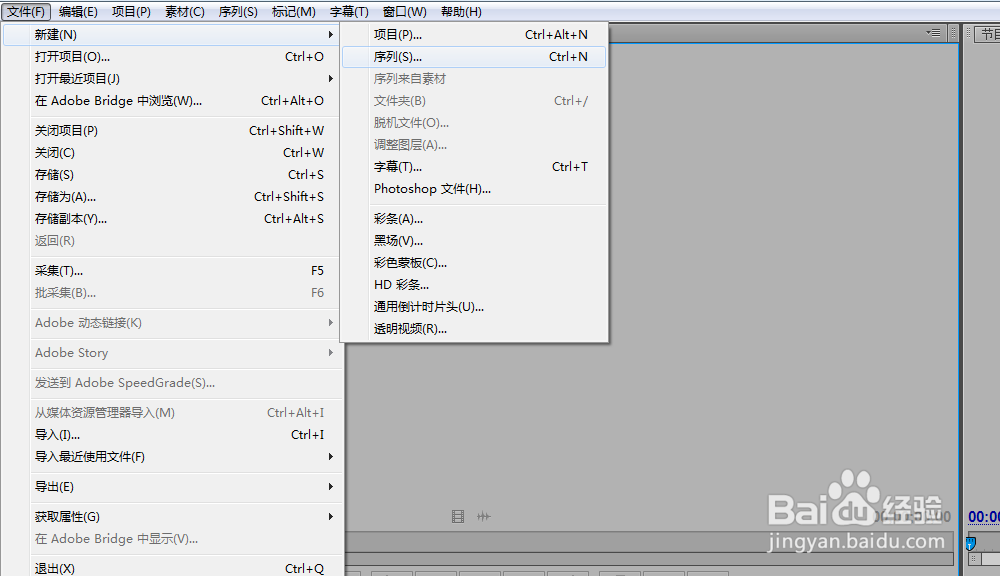
Task: Create new 序列(S)... from submenu
Action: 474,57
